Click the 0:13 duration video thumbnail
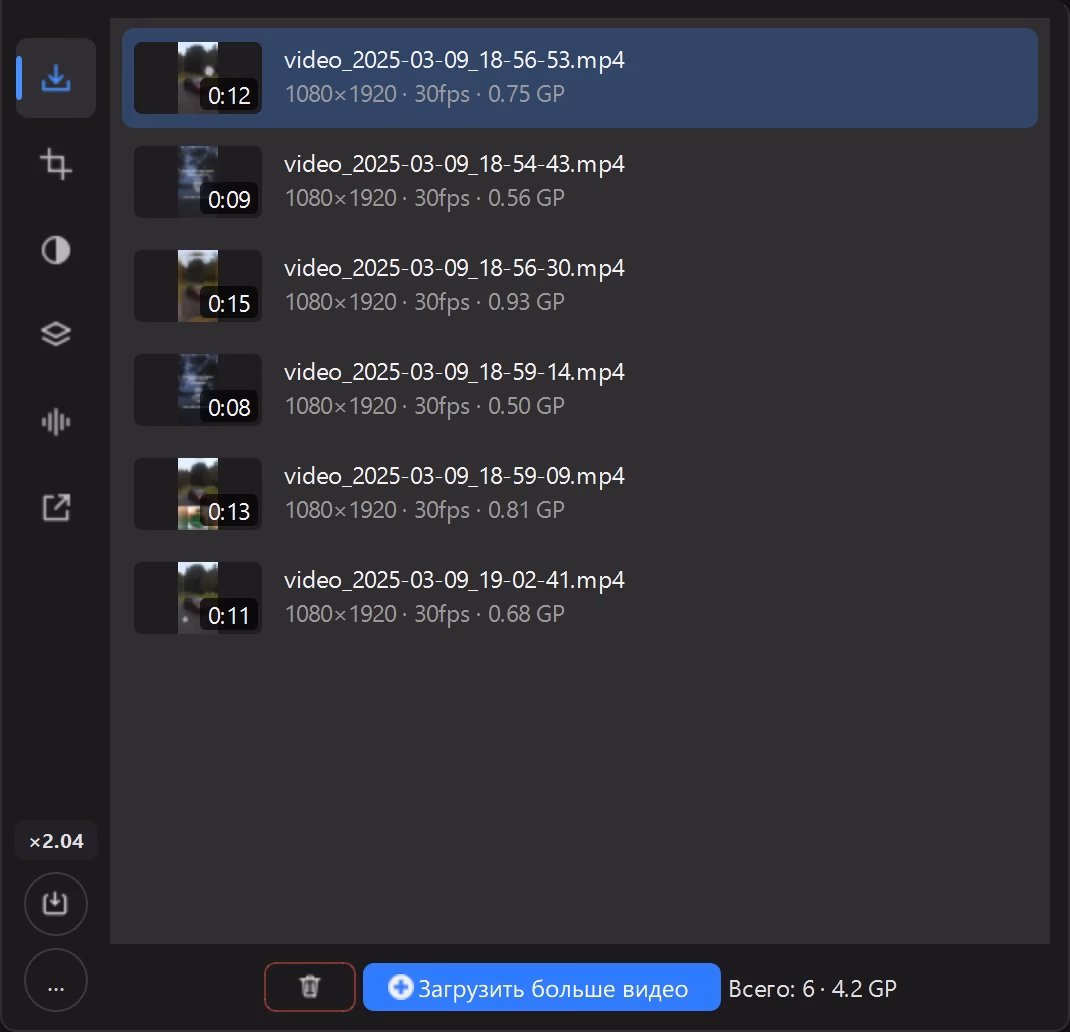The width and height of the screenshot is (1070, 1032). tap(198, 493)
